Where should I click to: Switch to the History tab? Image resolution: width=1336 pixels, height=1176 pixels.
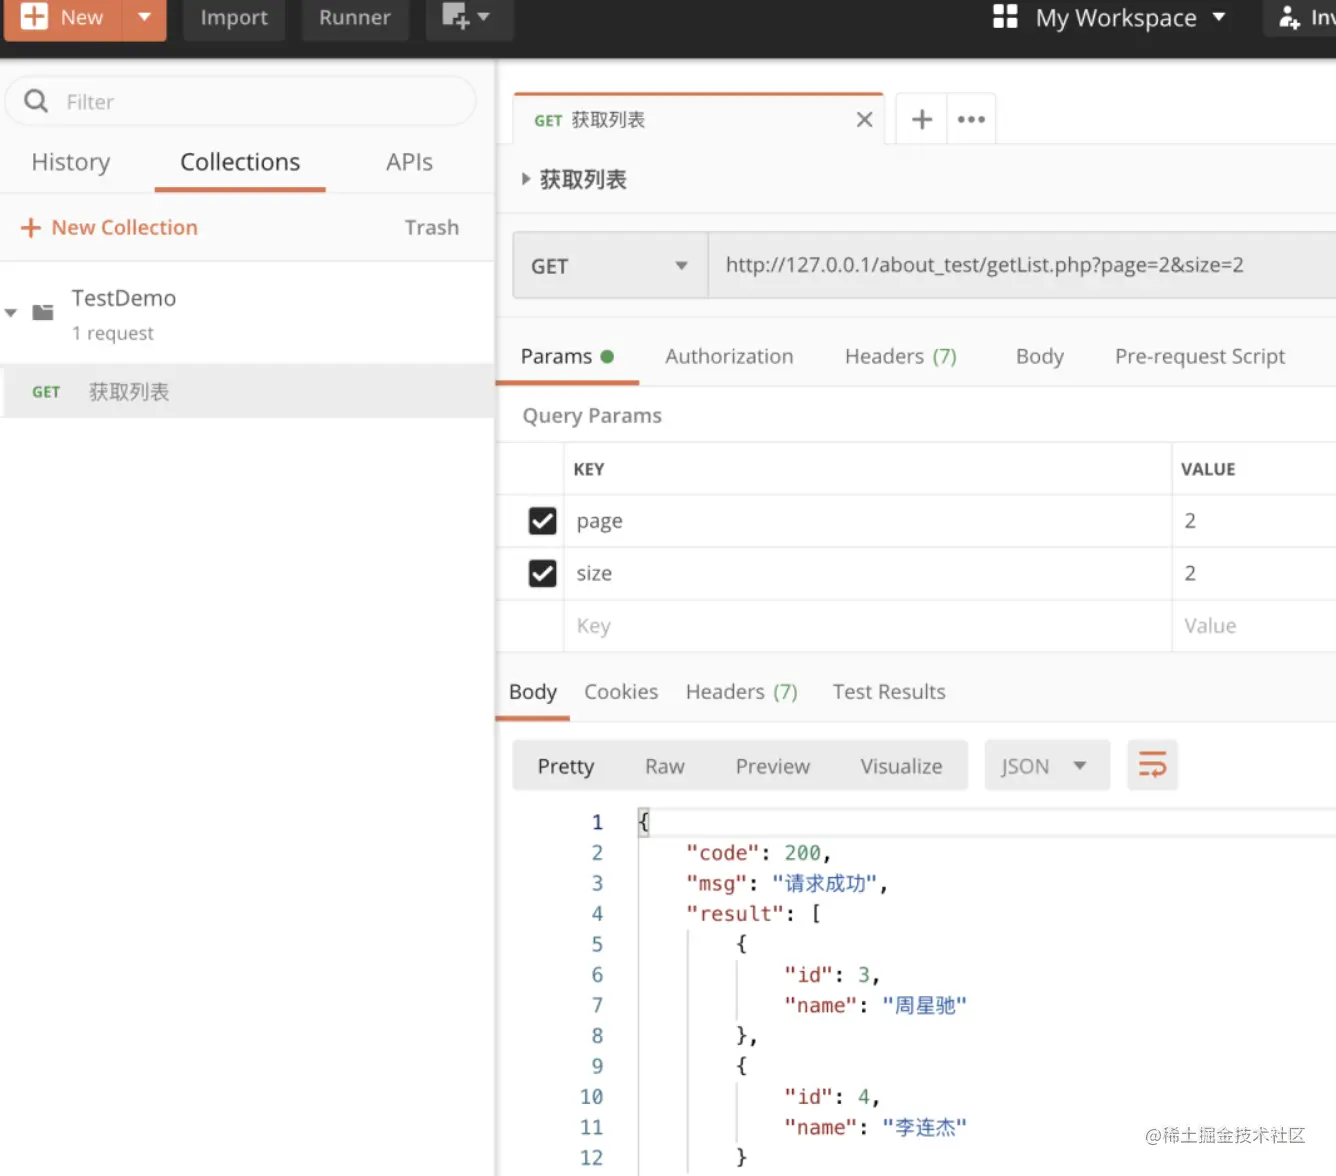click(x=71, y=162)
